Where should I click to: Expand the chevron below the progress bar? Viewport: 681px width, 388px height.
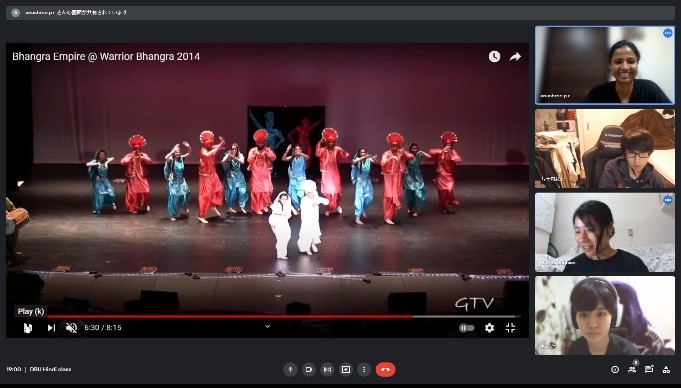pos(268,326)
